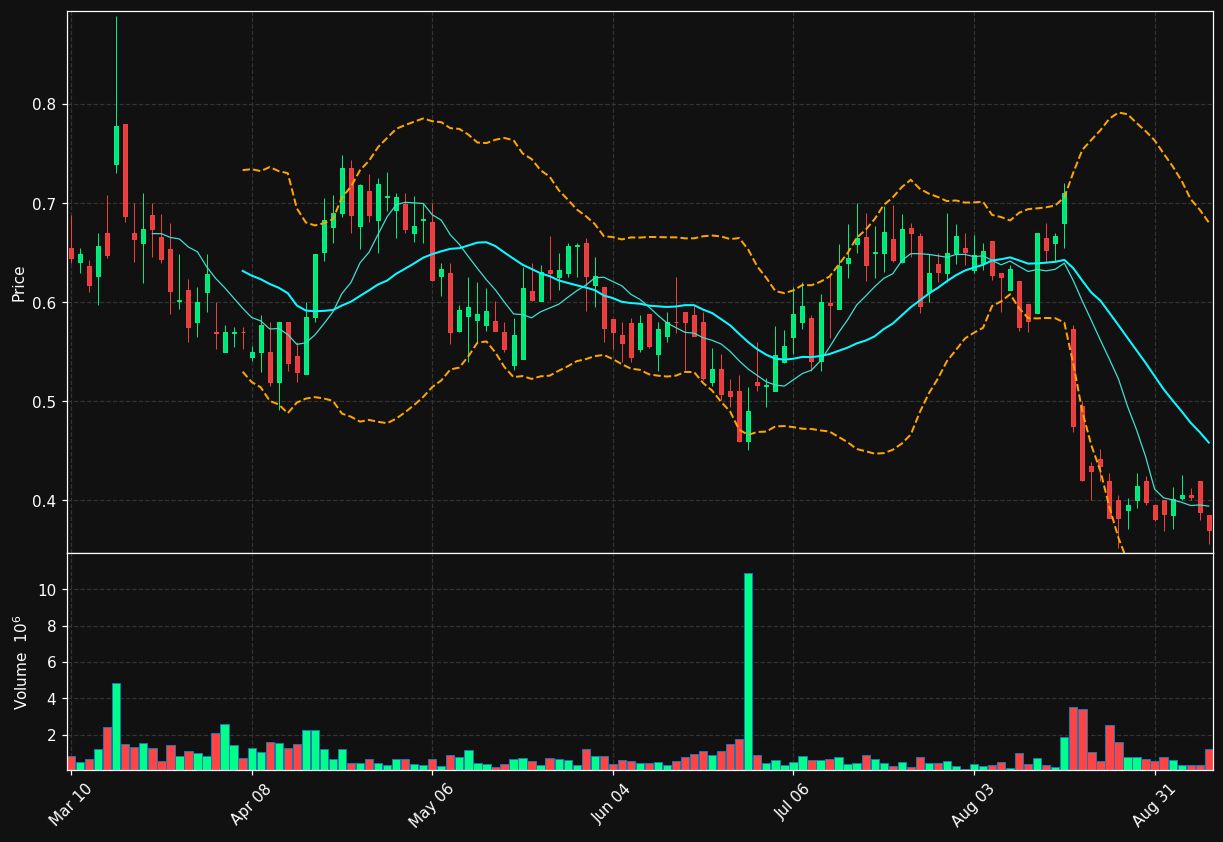The width and height of the screenshot is (1223, 842).
Task: Click the 6 volume axis label
Action: click(54, 663)
